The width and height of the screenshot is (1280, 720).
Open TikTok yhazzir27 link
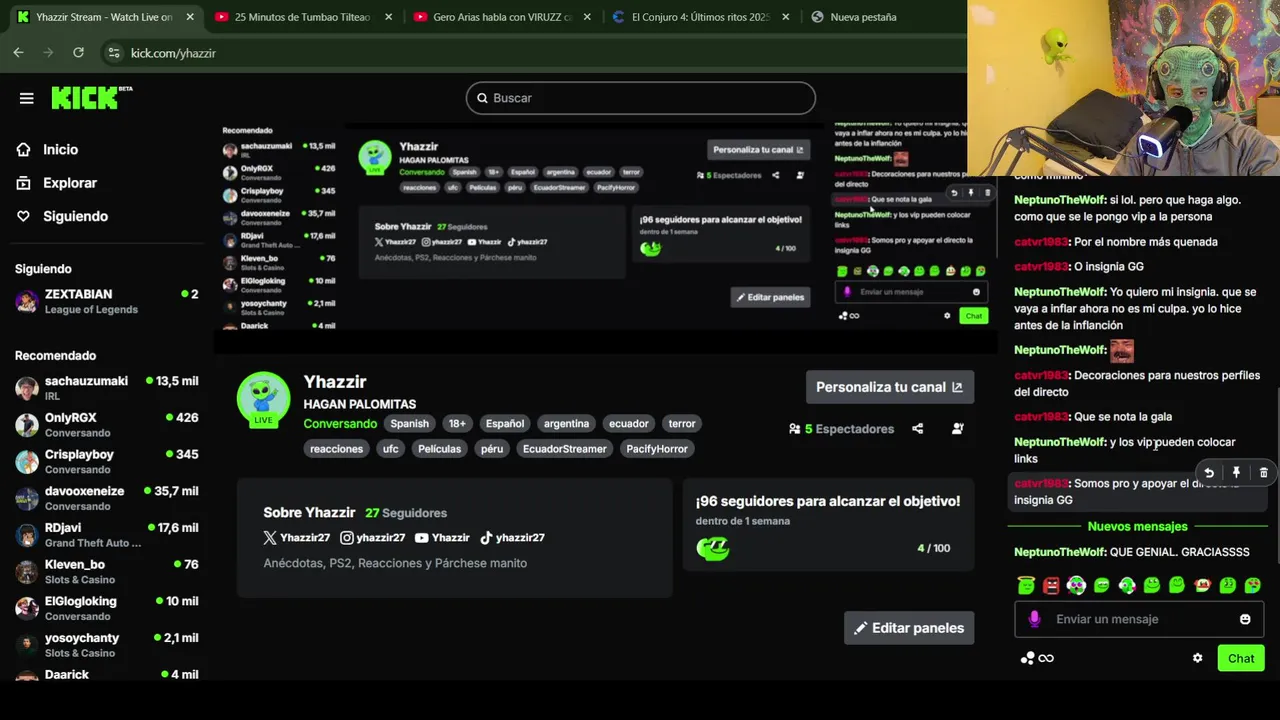pyautogui.click(x=513, y=538)
